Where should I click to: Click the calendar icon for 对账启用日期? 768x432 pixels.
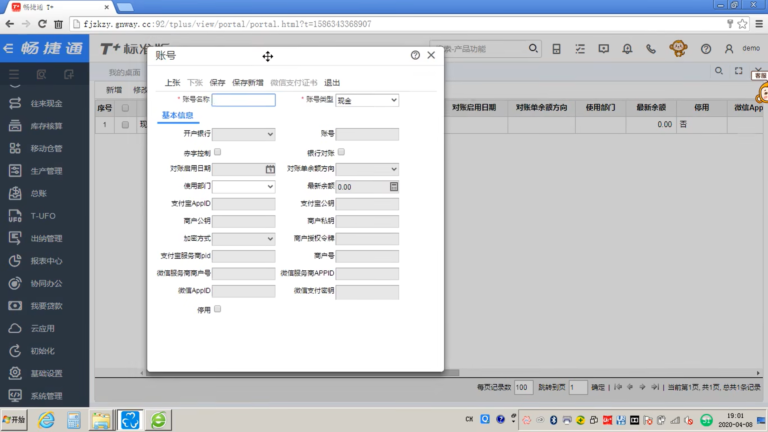pos(270,169)
